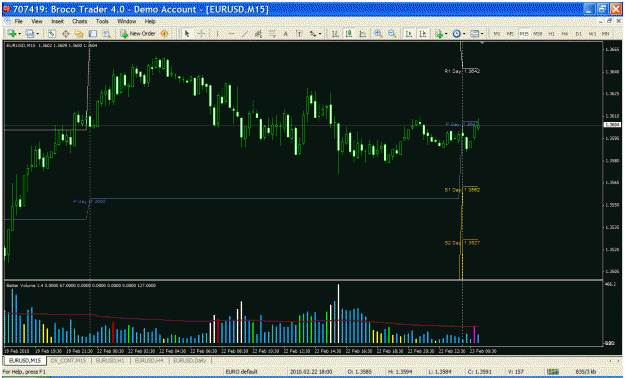Switch to the EURUSD,H1 chart tab
This screenshot has width=625, height=378.
110,360
